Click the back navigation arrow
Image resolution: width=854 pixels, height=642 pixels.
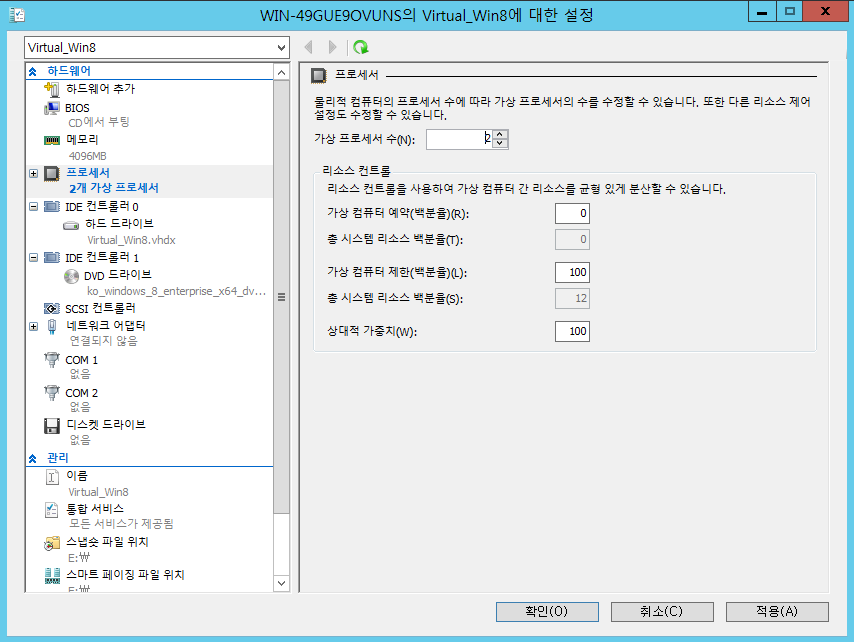point(309,47)
